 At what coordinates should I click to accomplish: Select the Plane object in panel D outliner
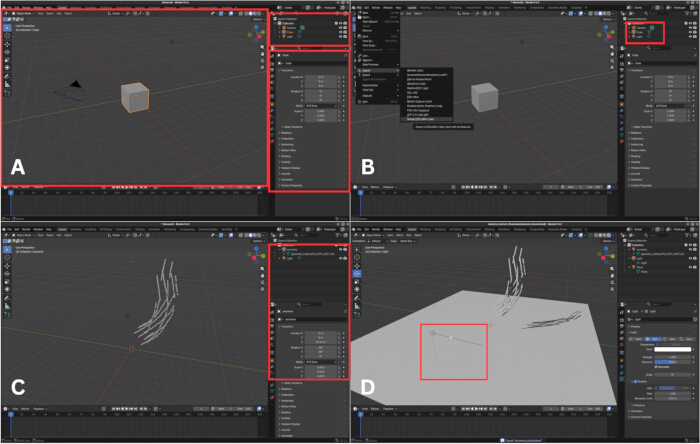(x=640, y=267)
